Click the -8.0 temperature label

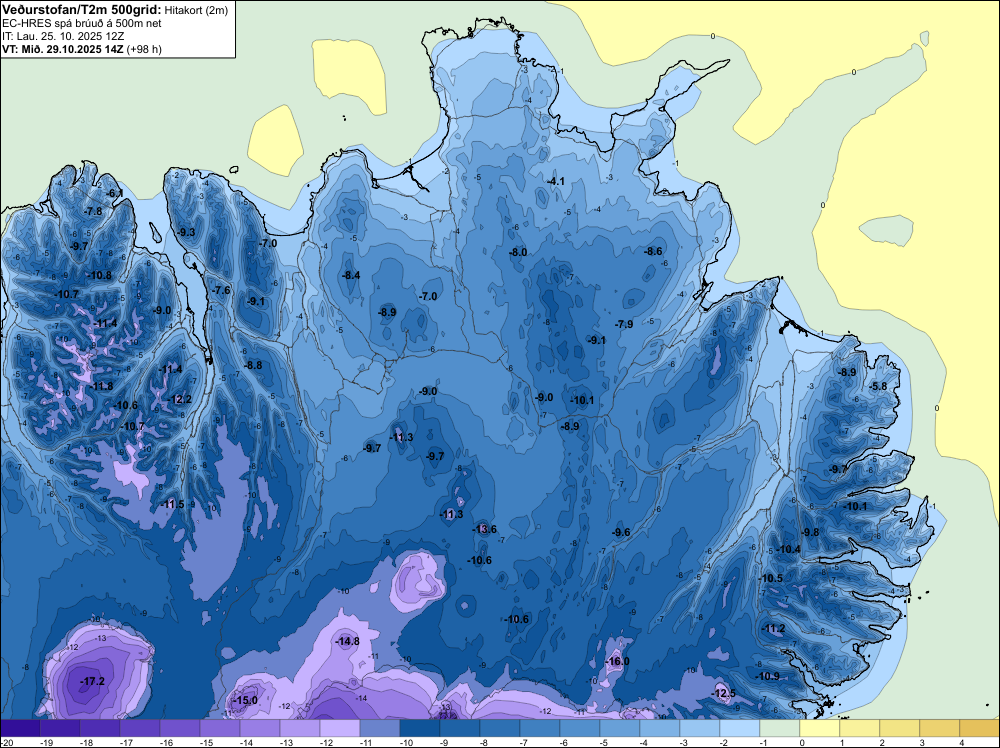click(x=518, y=253)
